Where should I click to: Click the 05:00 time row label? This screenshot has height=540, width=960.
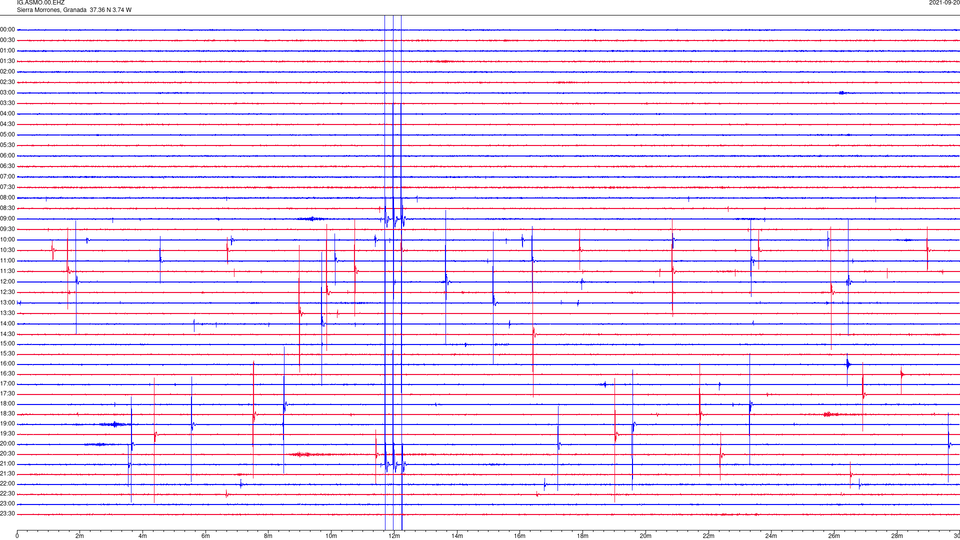(7, 135)
